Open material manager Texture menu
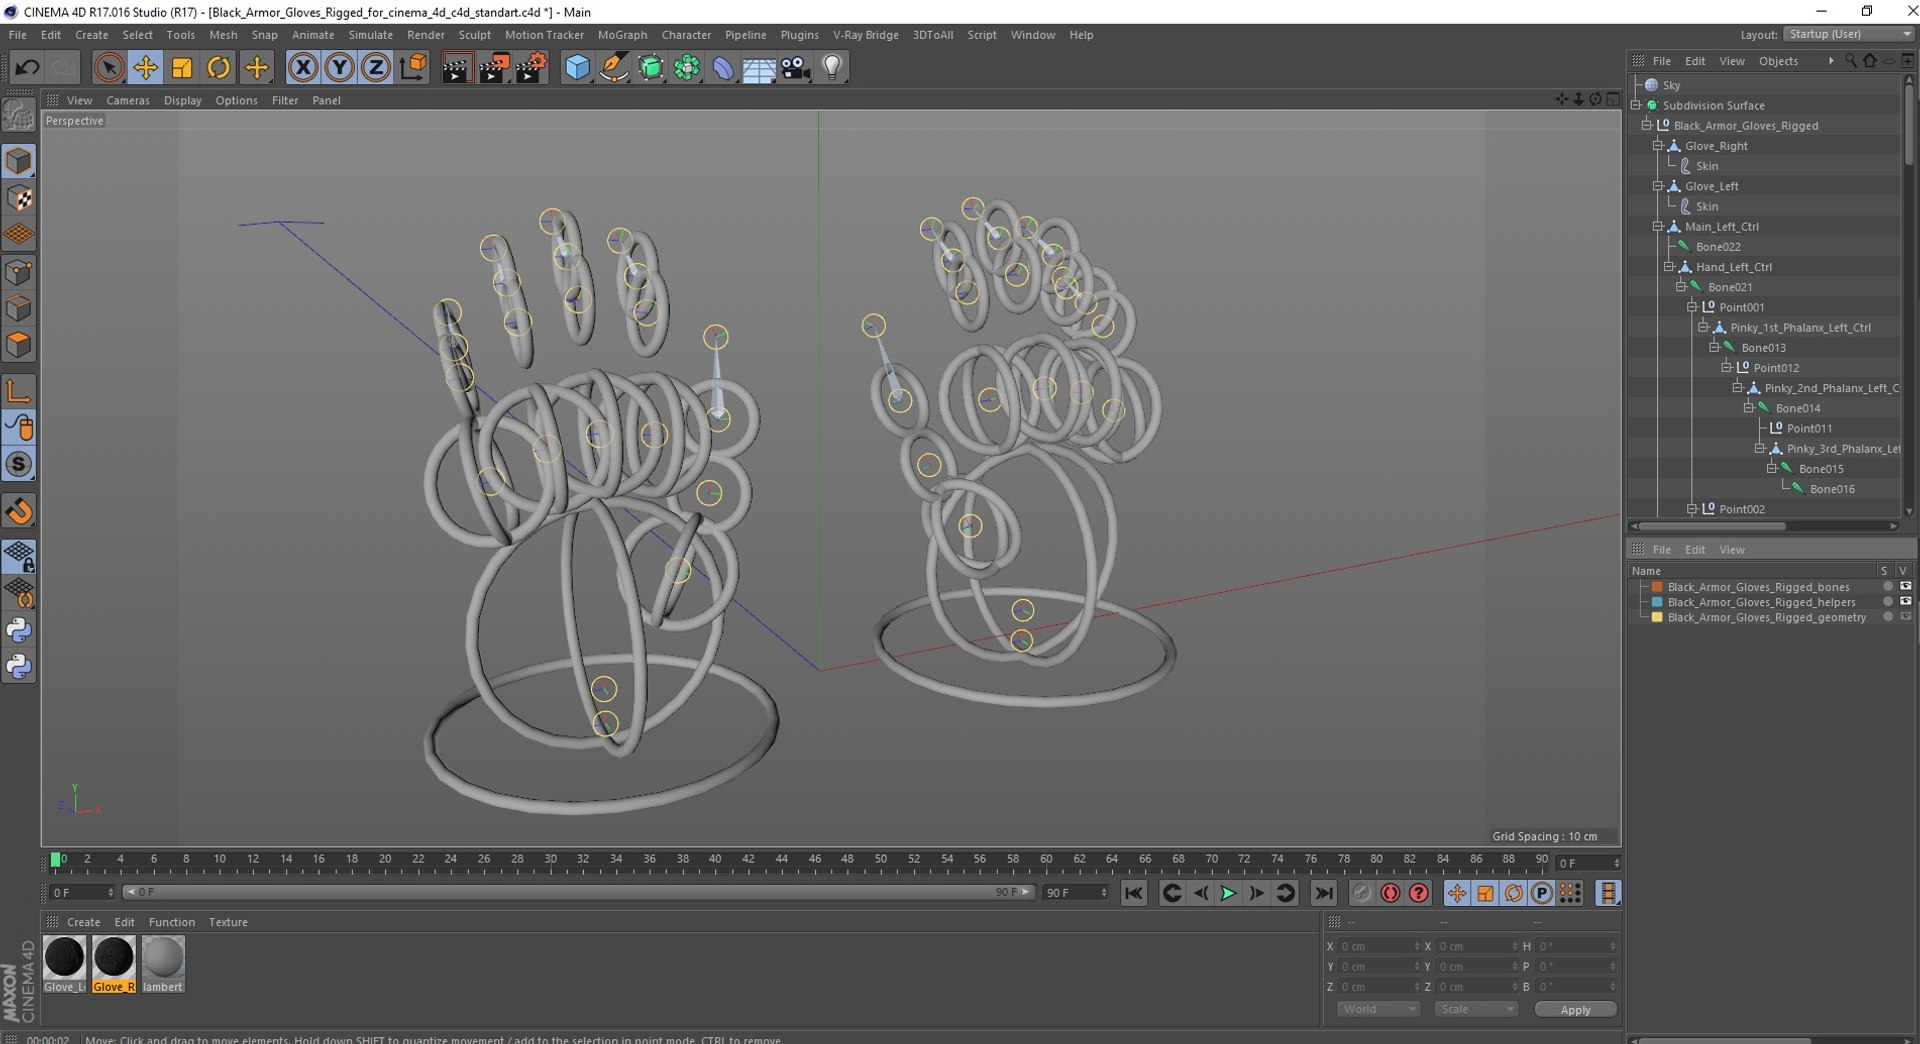Screen dimensions: 1920x1044 tap(228, 922)
